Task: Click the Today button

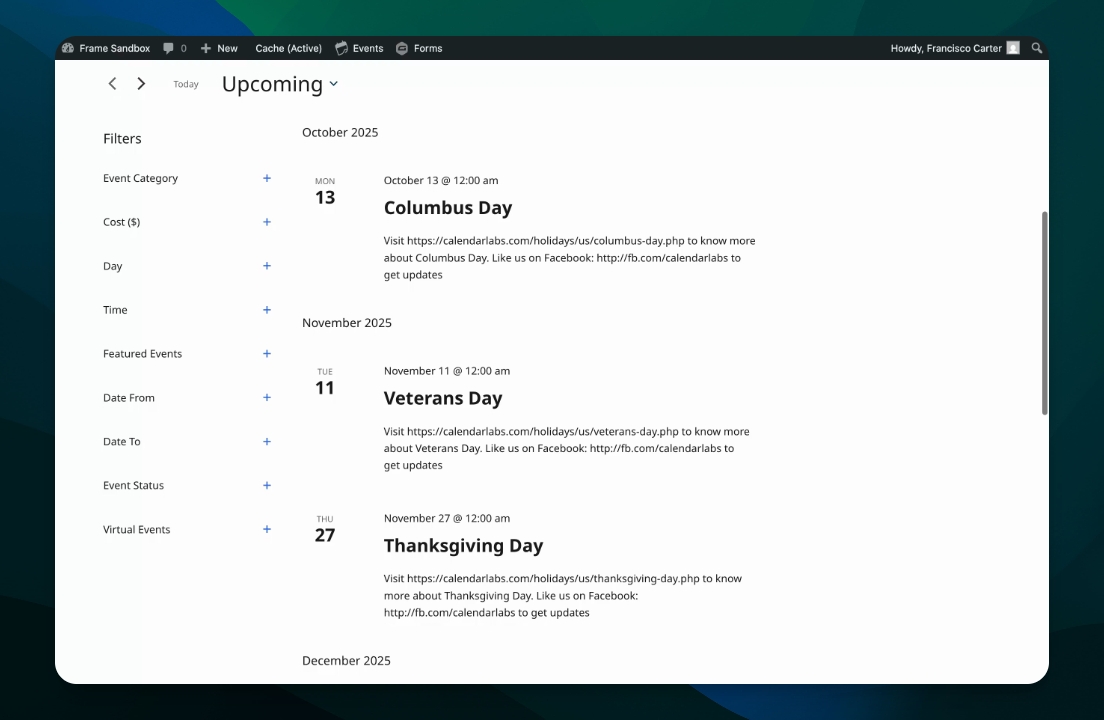Action: (x=186, y=84)
